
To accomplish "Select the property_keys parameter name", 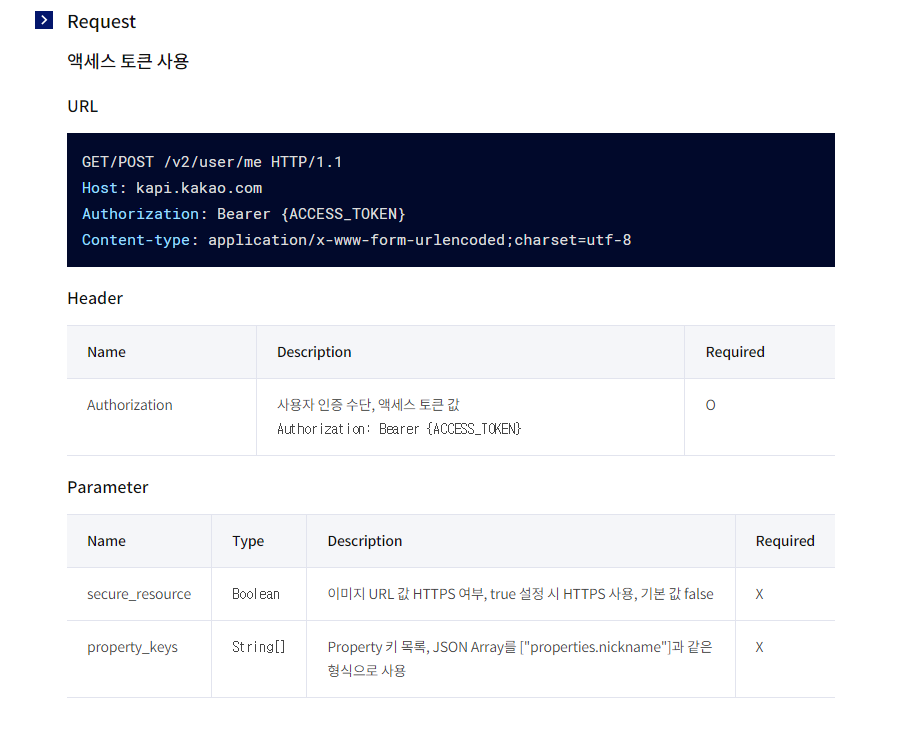I will (x=132, y=647).
